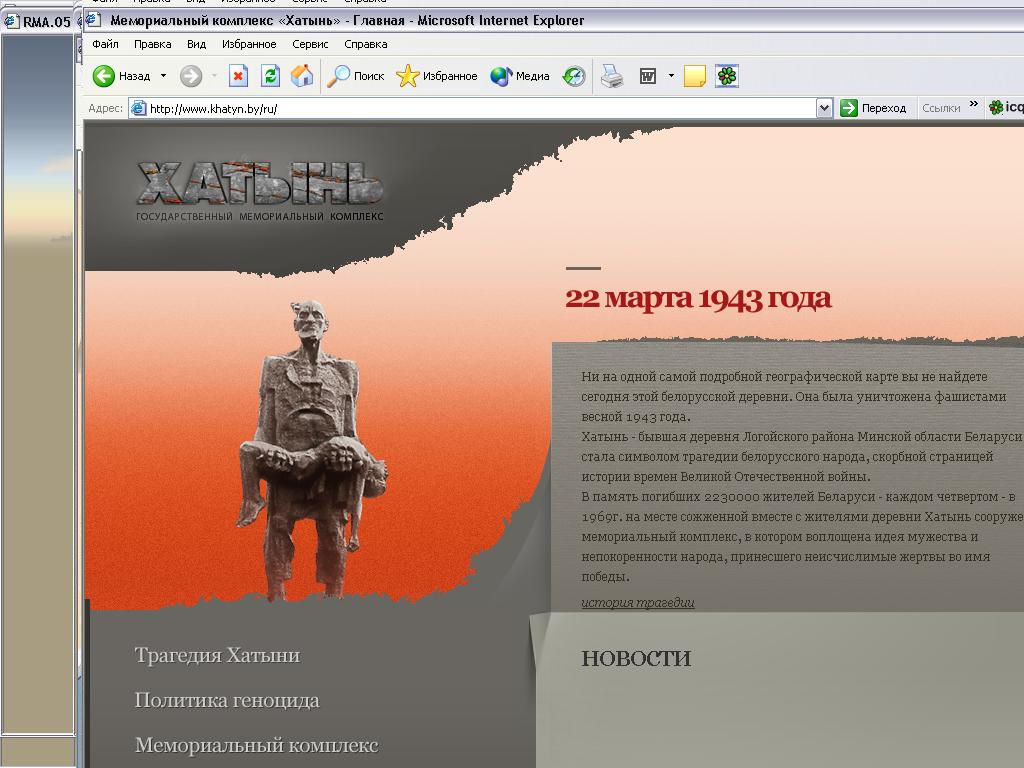Expand the links toolbar chevron
Image resolution: width=1024 pixels, height=768 pixels.
[974, 104]
